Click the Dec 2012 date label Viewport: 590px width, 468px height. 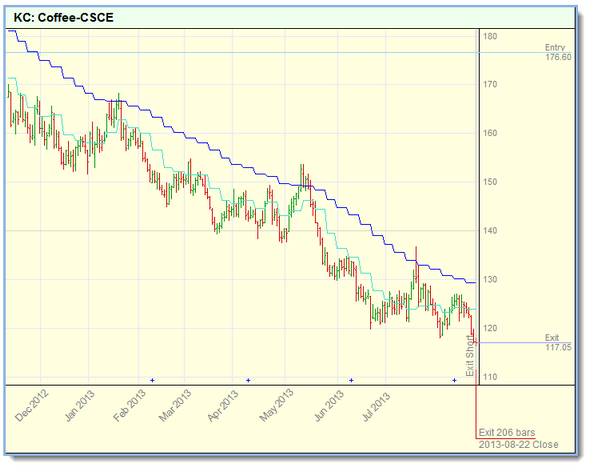click(32, 405)
